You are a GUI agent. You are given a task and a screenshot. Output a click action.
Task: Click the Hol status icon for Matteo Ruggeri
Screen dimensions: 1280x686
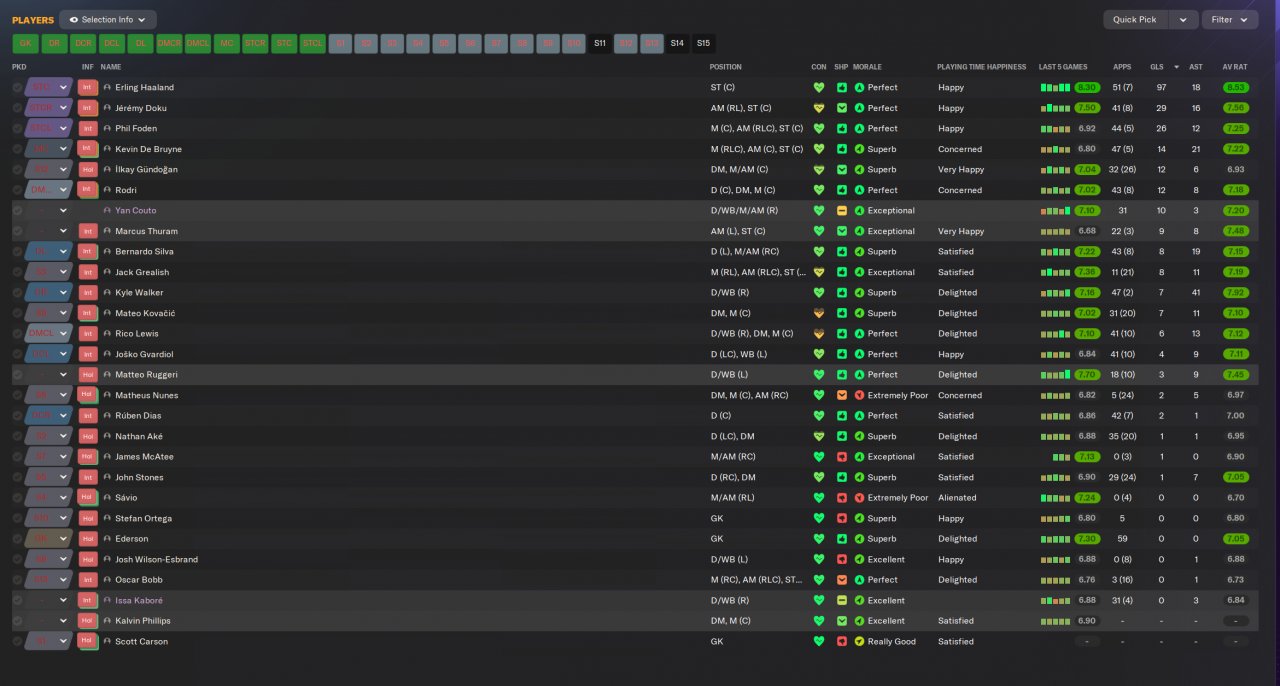(88, 374)
